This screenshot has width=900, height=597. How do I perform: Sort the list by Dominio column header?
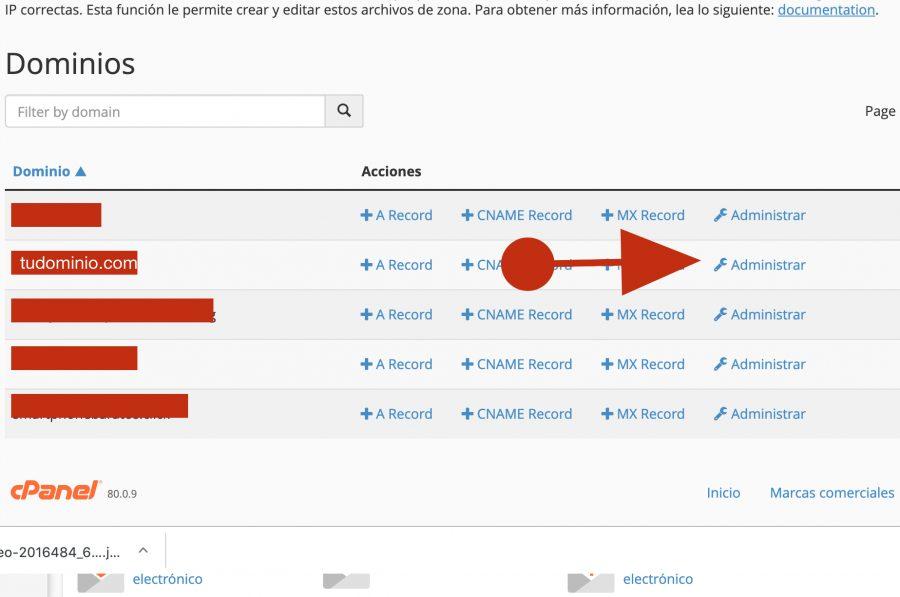tap(49, 171)
